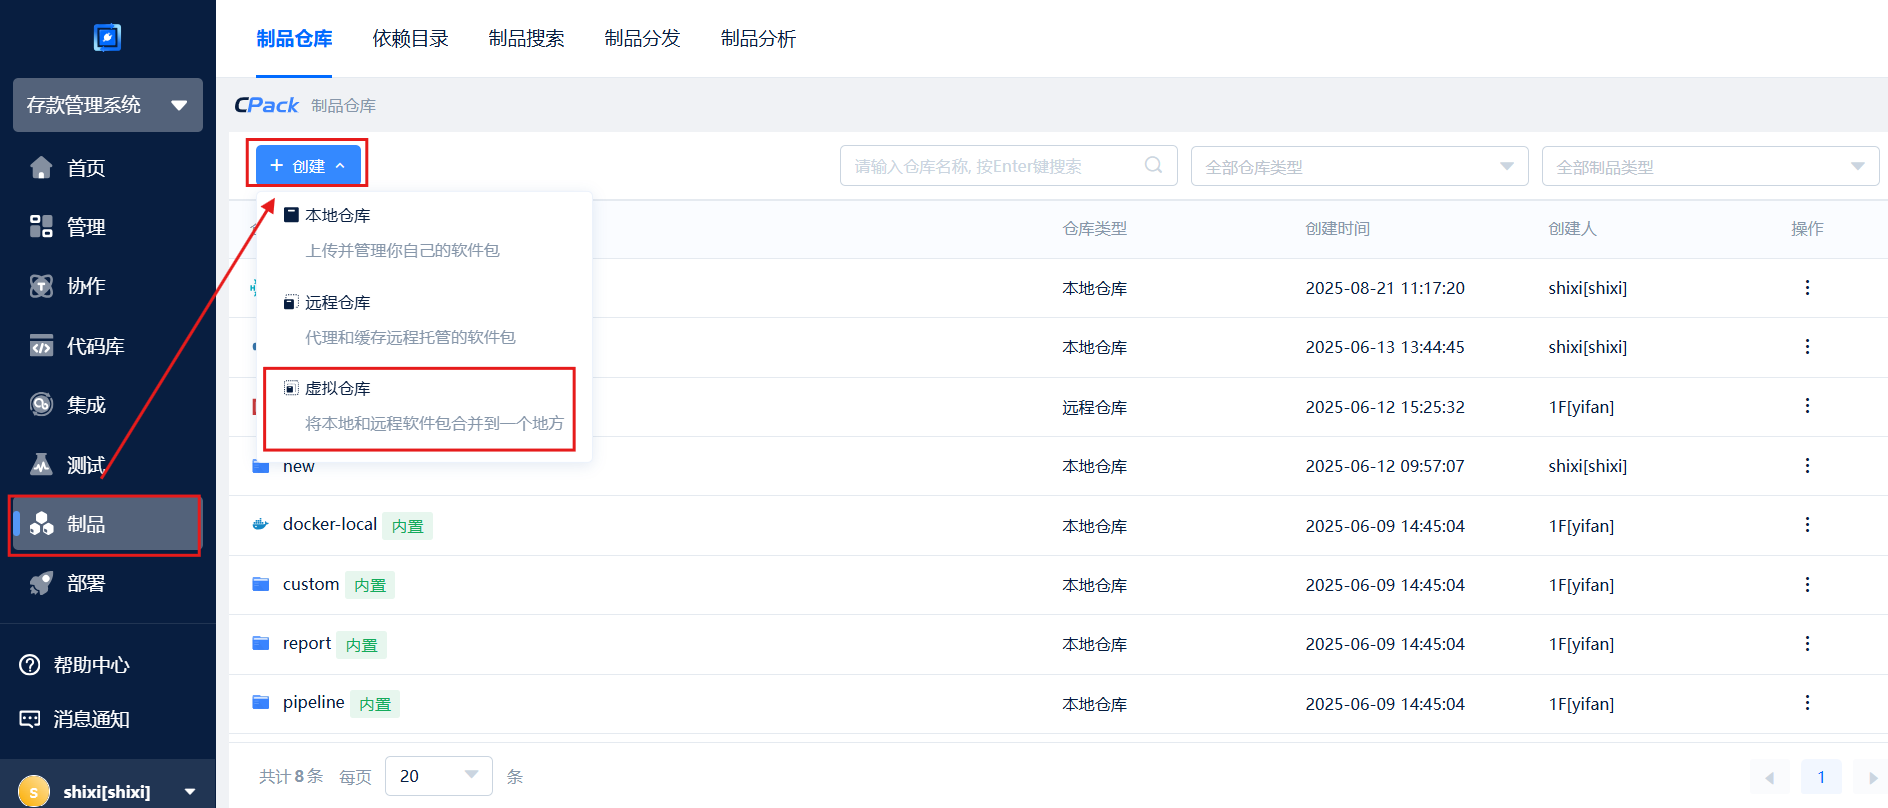Switch to the 依赖目录 tab
The width and height of the screenshot is (1888, 808).
(x=410, y=39)
